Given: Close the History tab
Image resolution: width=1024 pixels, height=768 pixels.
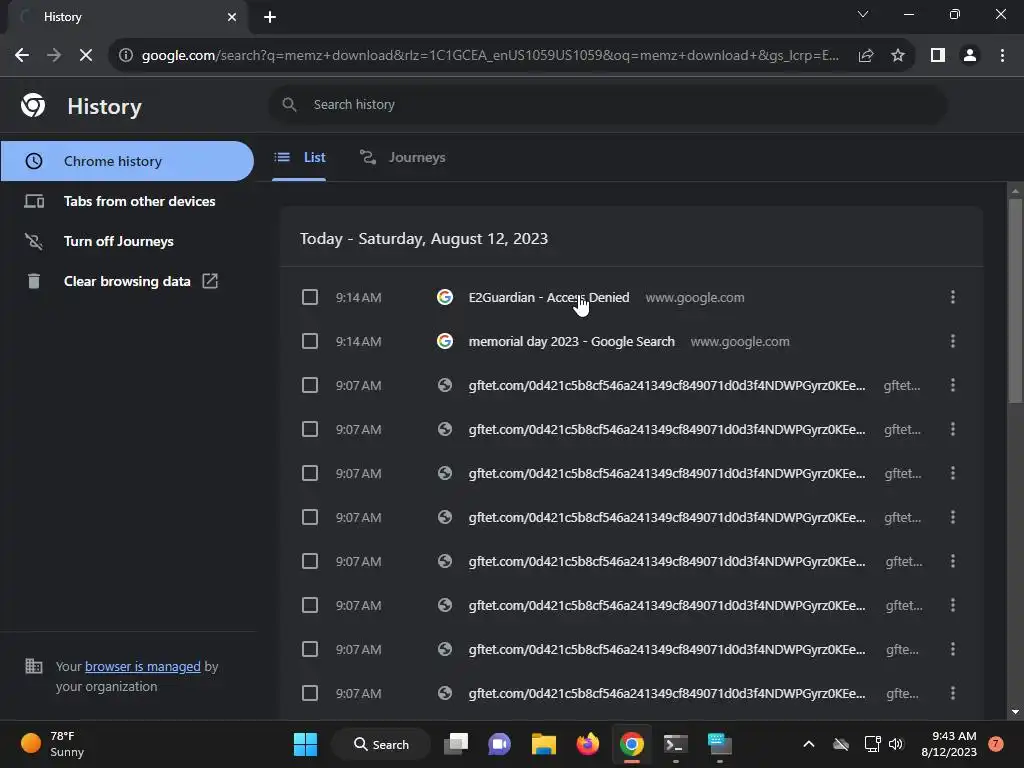Looking at the screenshot, I should click(232, 17).
